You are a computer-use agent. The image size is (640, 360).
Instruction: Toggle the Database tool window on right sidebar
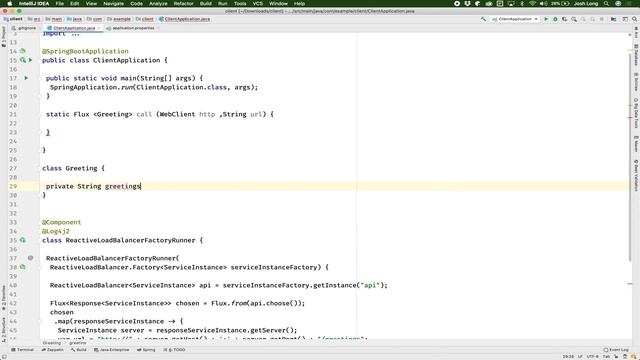[x=636, y=55]
